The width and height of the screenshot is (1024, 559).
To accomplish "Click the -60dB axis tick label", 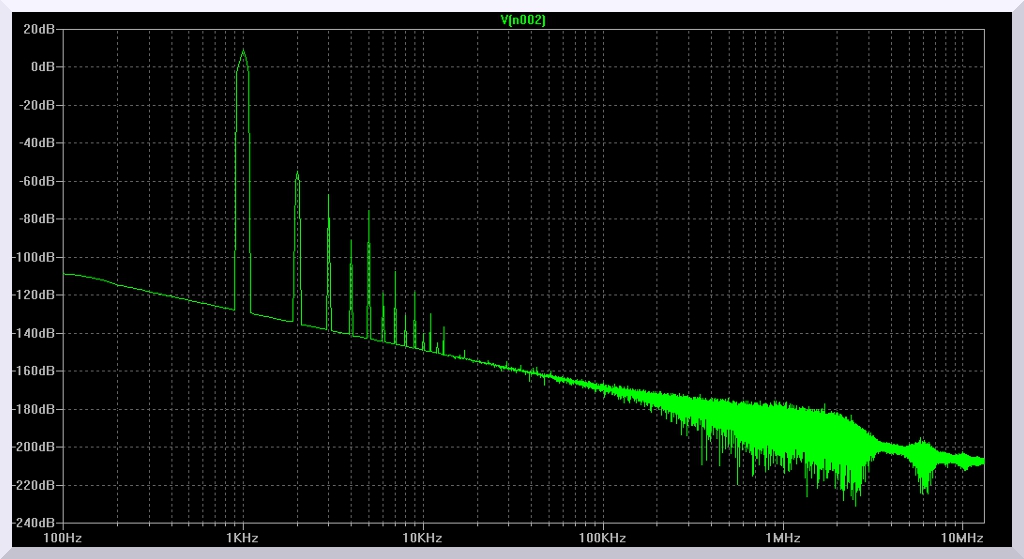I will (38, 181).
